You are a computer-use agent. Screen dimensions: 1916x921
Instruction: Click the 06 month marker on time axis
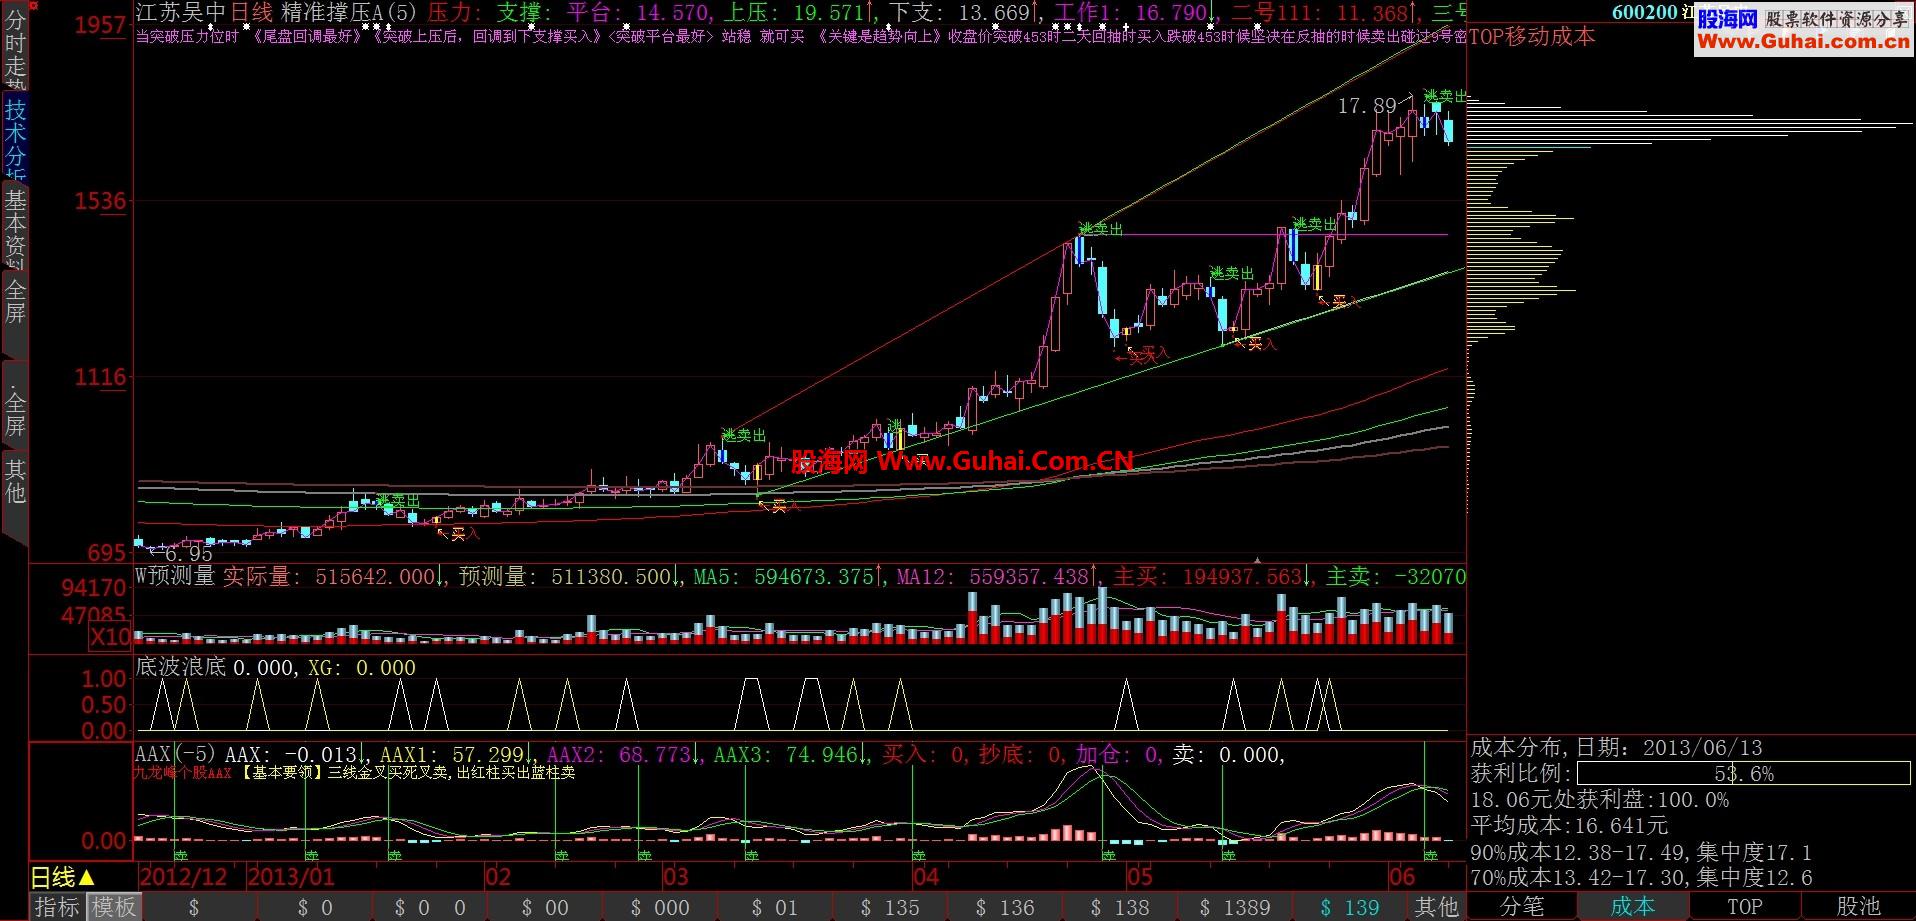[1403, 878]
